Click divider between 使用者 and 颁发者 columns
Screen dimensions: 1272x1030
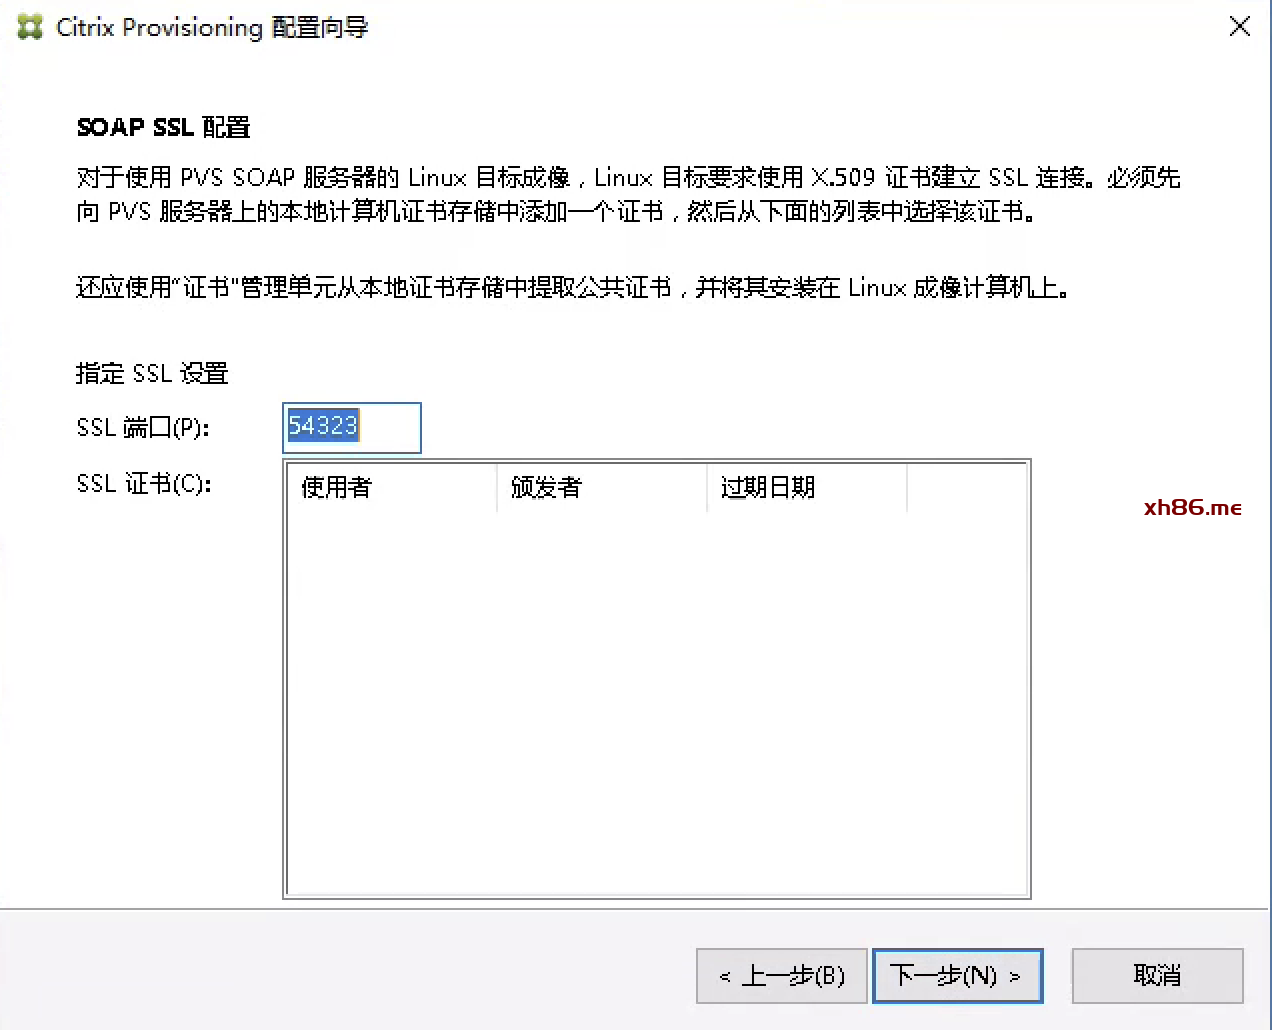click(x=497, y=487)
